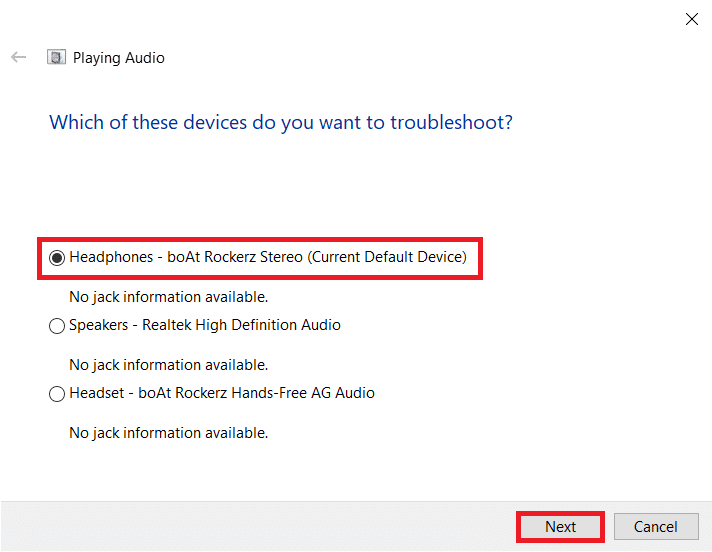Click the jack information text under Speakers

click(x=168, y=365)
